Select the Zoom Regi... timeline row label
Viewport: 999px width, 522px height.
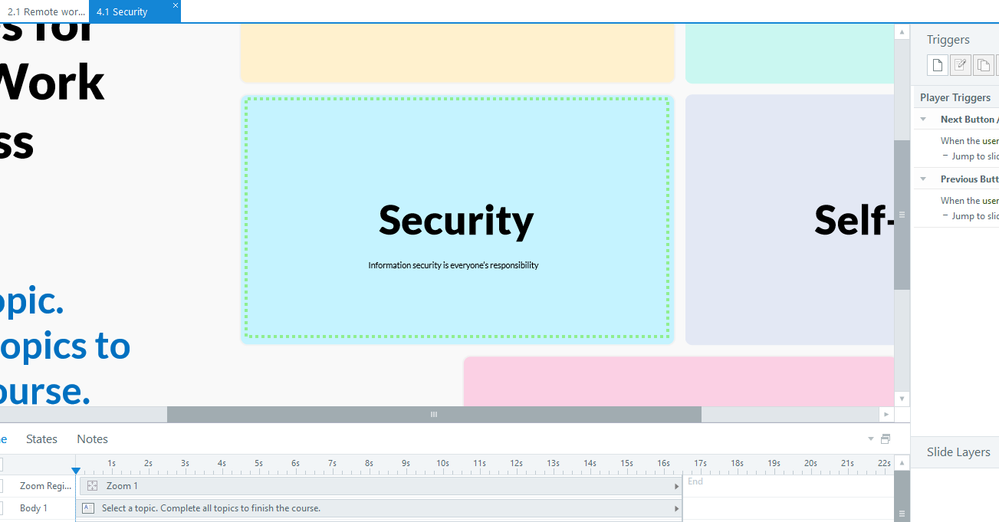pyautogui.click(x=45, y=486)
